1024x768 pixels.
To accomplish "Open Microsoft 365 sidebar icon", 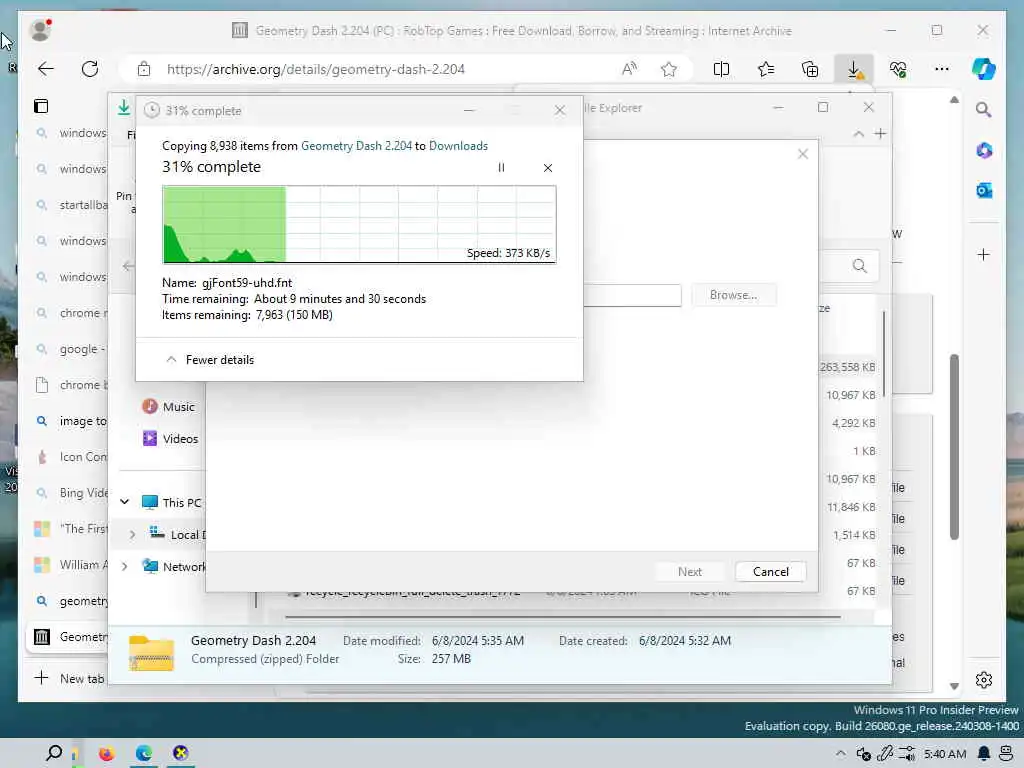I will click(x=984, y=150).
